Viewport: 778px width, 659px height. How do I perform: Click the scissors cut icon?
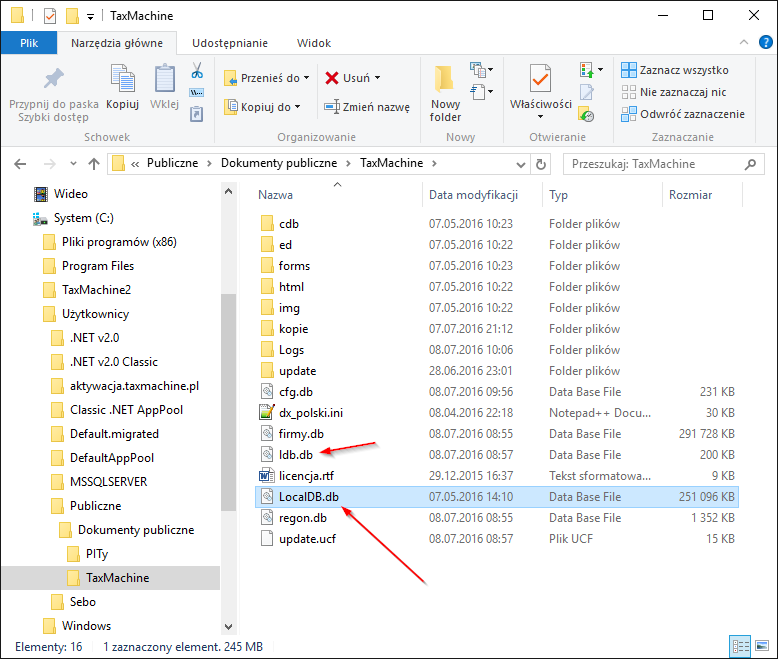(197, 71)
